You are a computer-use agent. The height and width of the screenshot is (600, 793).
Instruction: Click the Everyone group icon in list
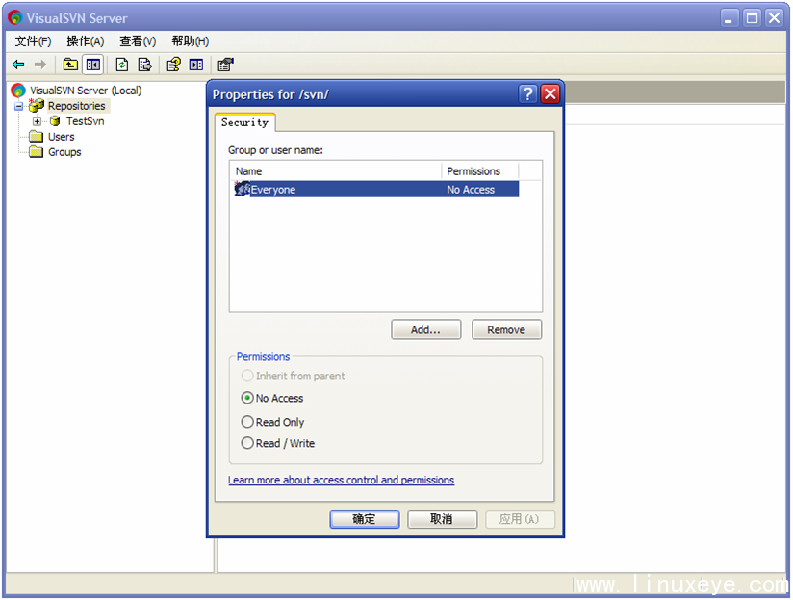[x=242, y=189]
